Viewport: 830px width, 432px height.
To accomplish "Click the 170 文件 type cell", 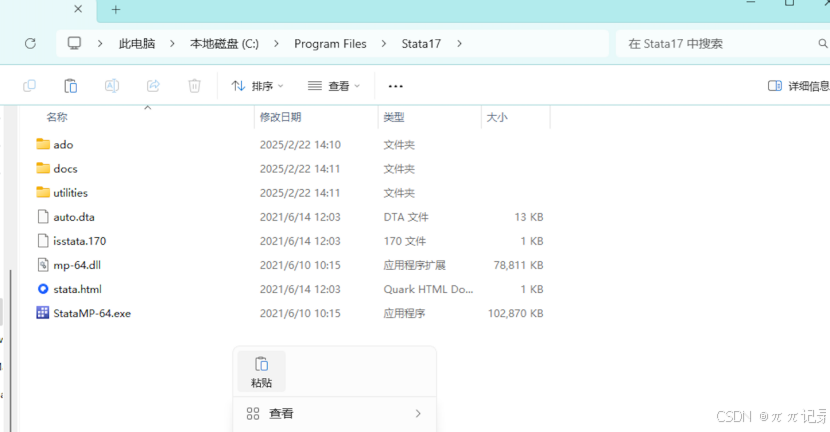I will coord(404,241).
